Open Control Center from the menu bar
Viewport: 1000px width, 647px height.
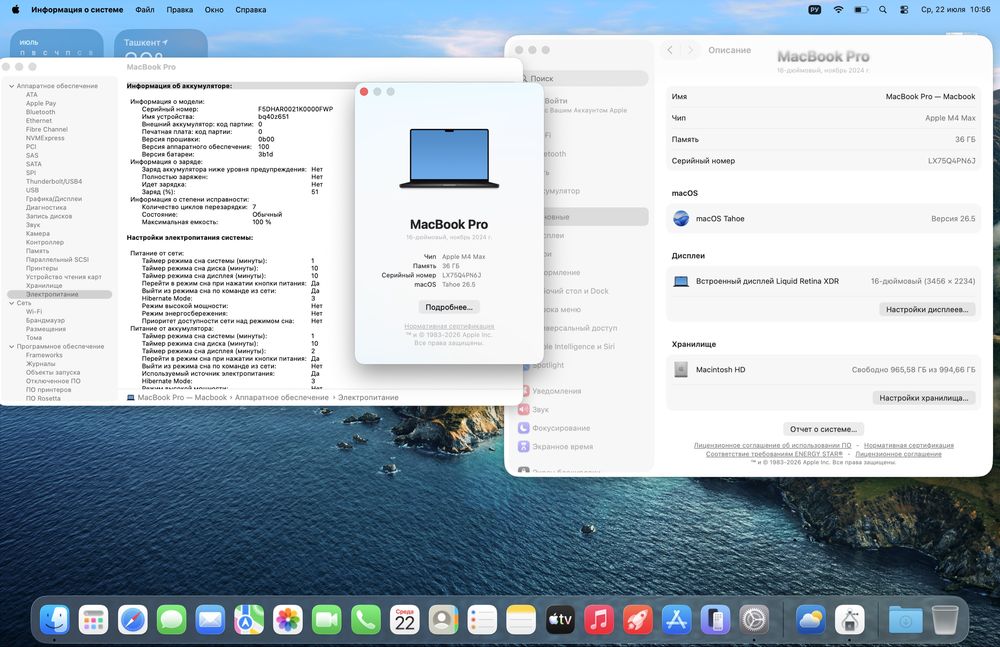point(904,10)
